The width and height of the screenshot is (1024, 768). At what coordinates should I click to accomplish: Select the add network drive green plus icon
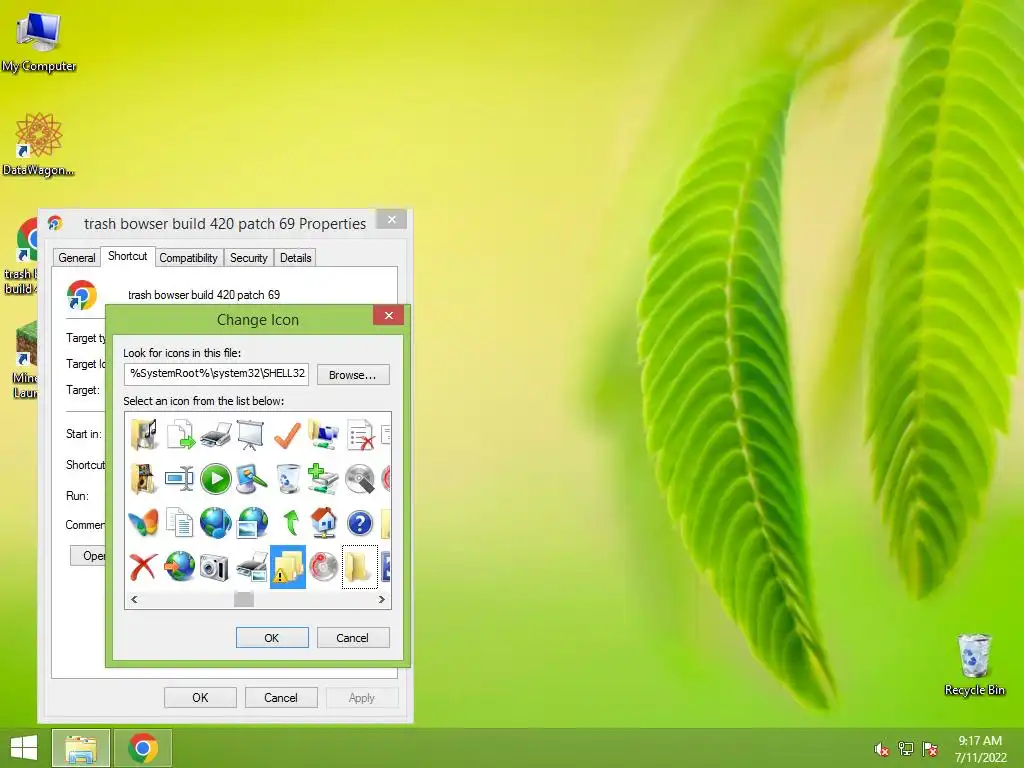pos(323,479)
